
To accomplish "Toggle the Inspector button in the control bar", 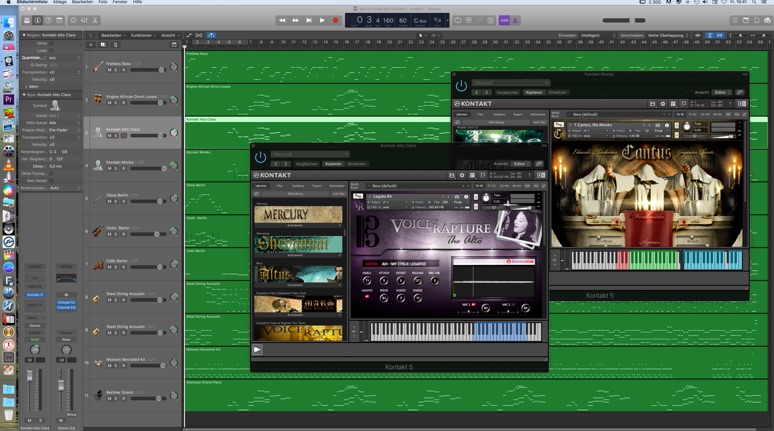I will (x=38, y=20).
